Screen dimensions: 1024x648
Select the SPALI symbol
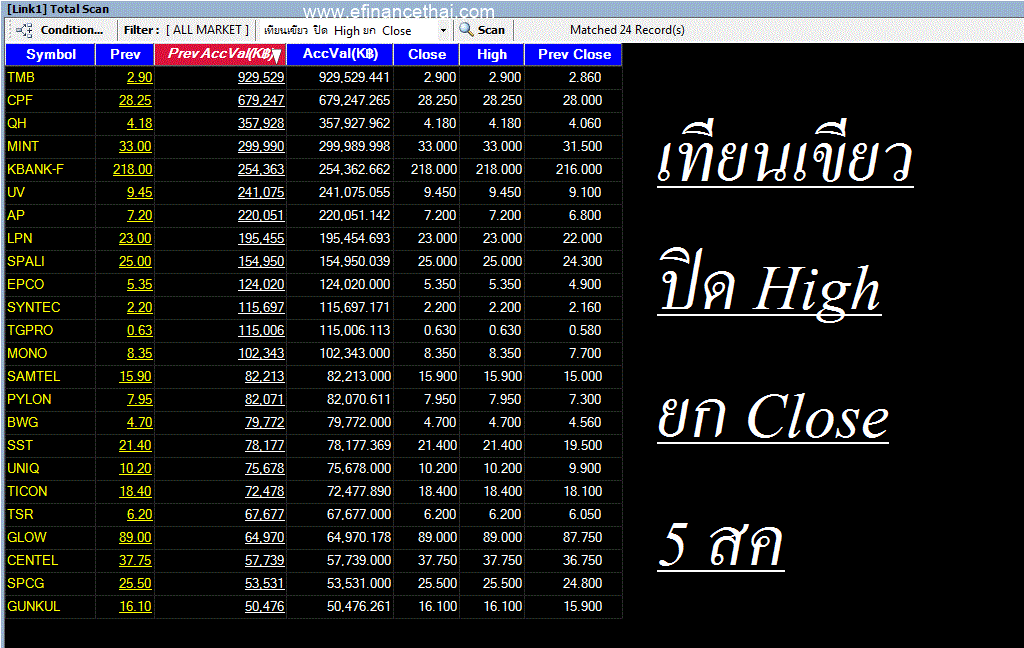[x=26, y=261]
